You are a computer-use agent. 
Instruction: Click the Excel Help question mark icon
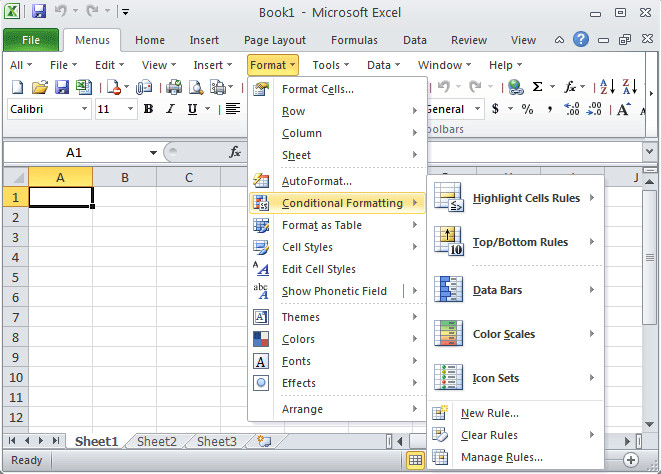(581, 40)
